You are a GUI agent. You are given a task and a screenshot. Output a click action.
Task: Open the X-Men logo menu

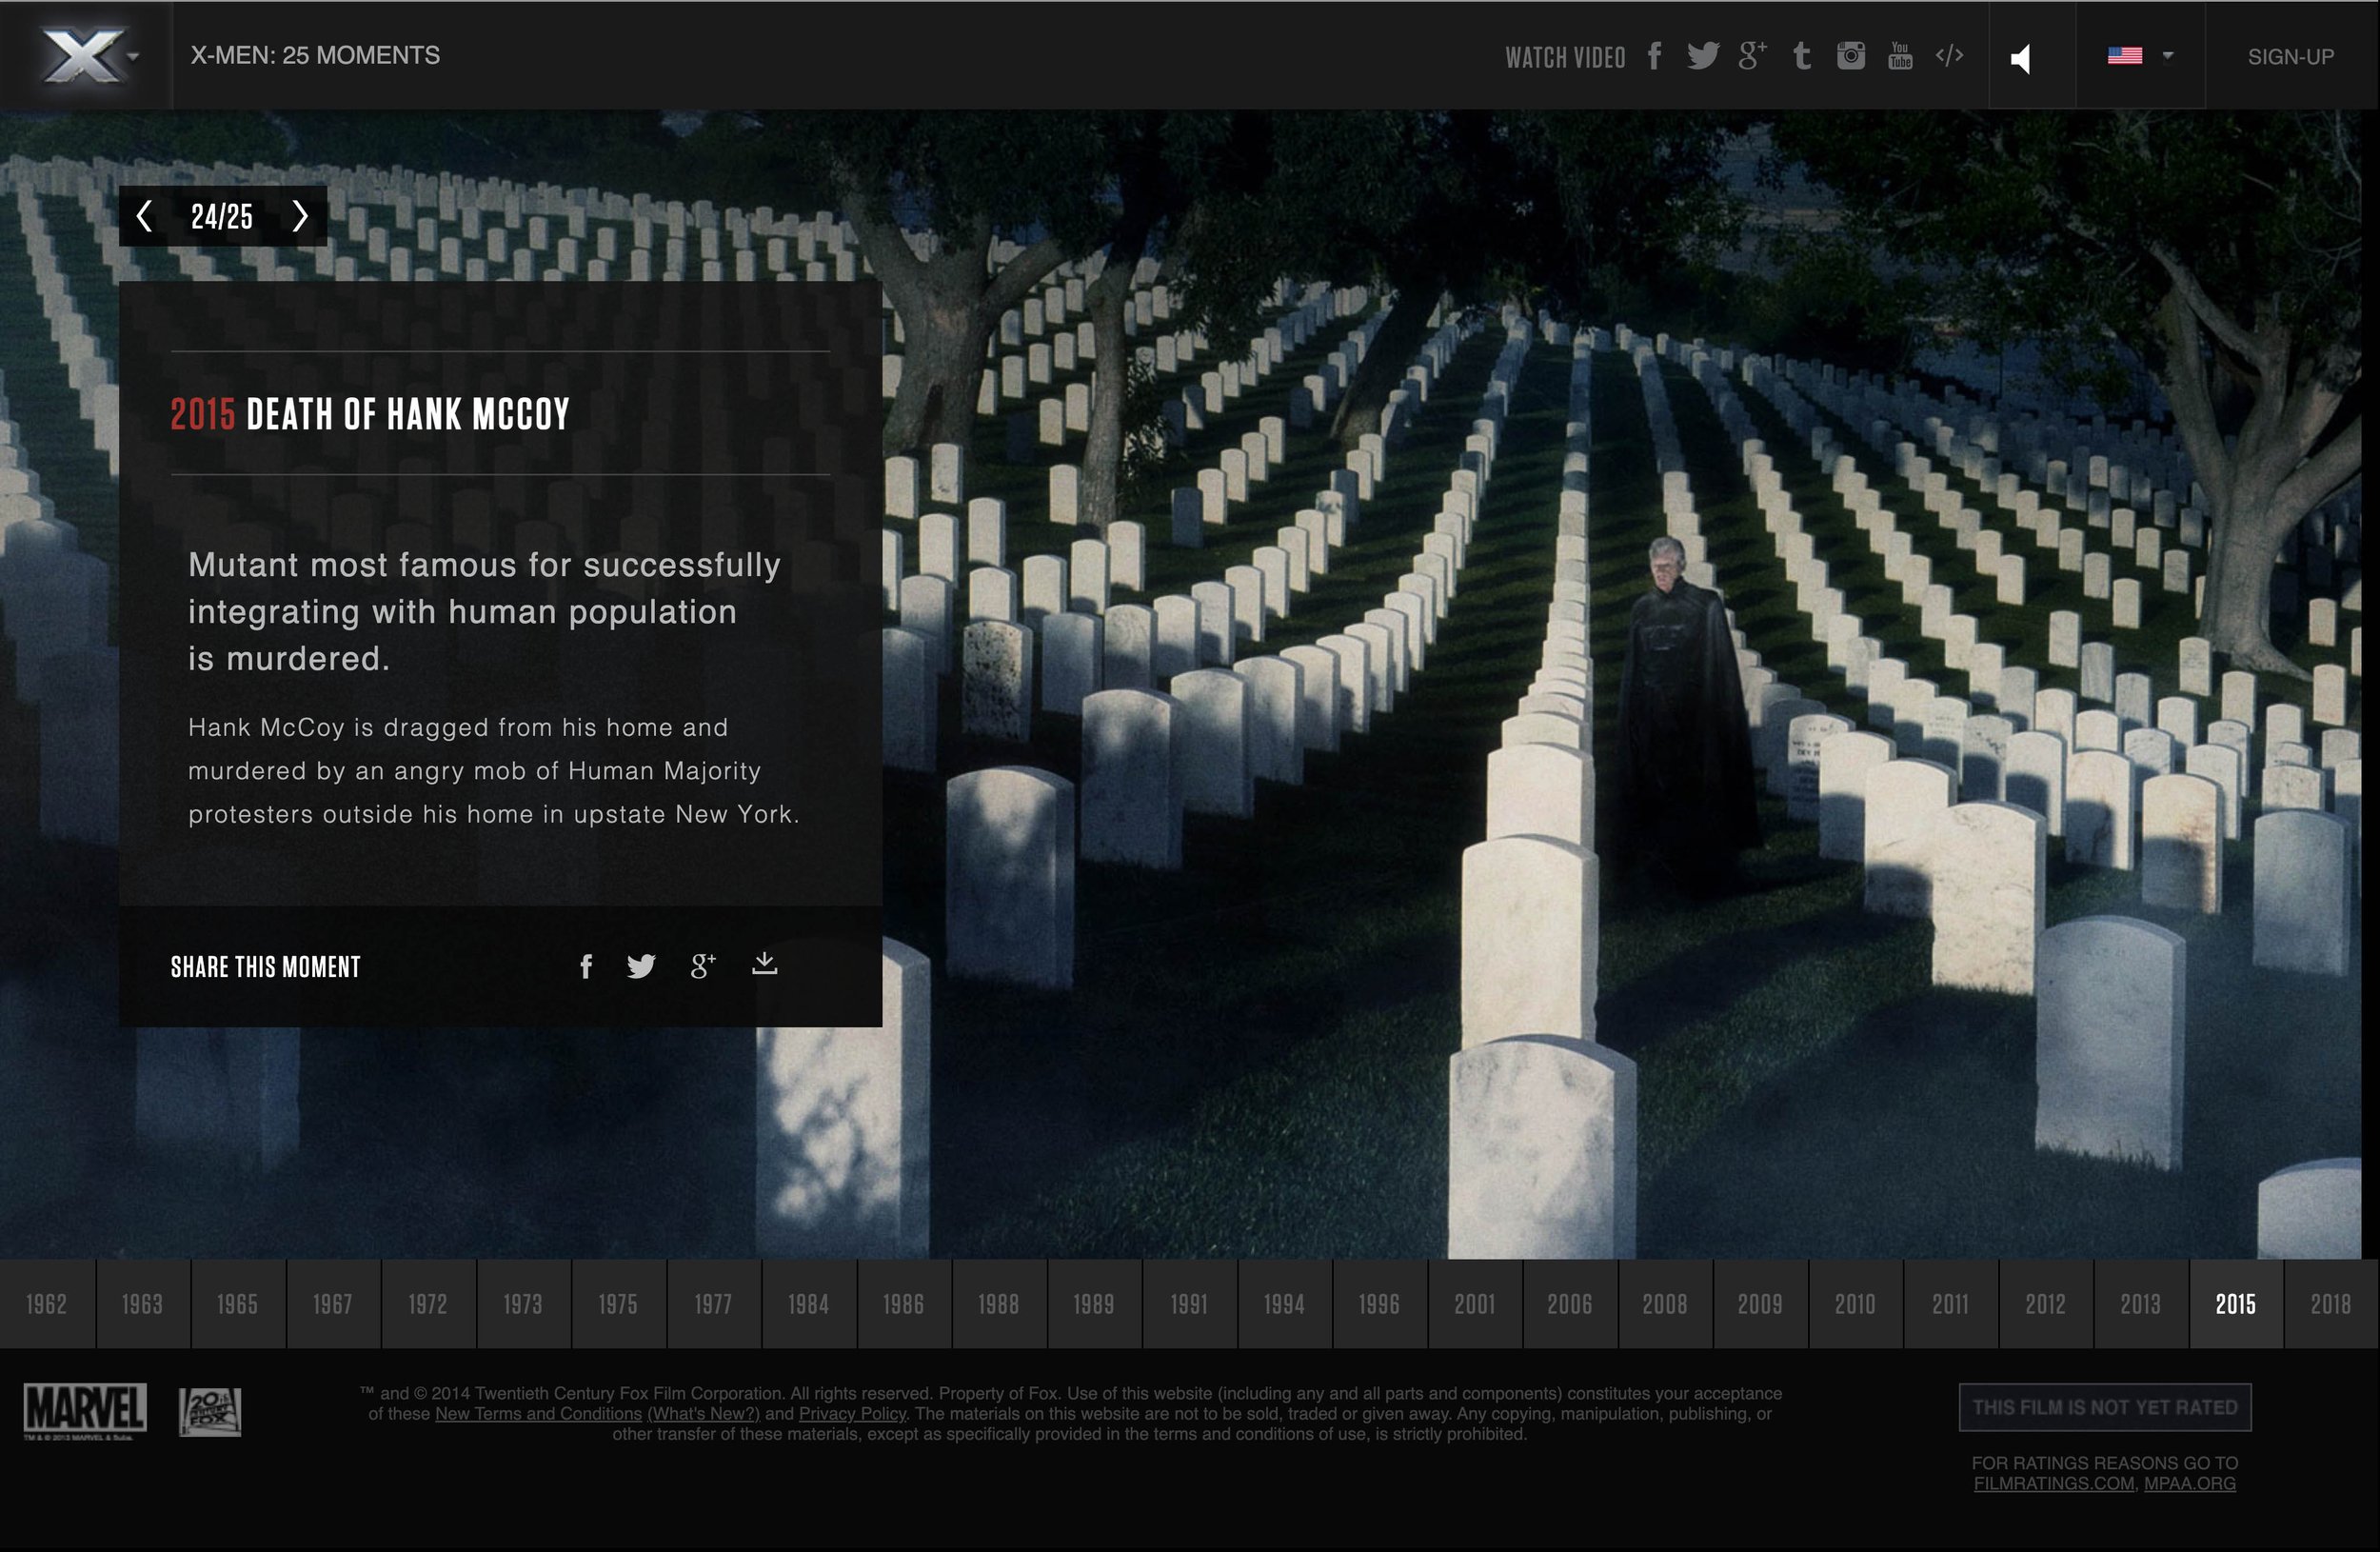(x=88, y=55)
